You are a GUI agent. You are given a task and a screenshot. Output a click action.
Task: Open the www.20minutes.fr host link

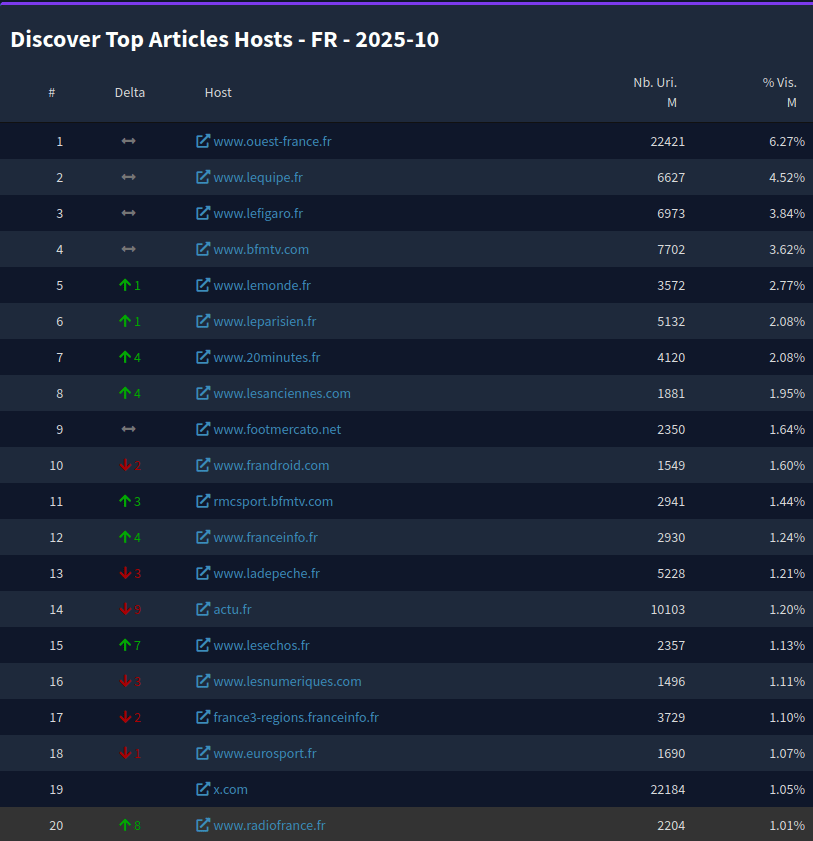pyautogui.click(x=267, y=357)
